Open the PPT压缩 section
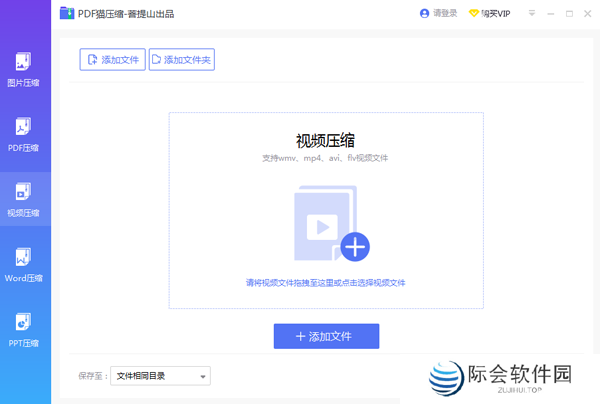This screenshot has width=600, height=404. click(24, 328)
